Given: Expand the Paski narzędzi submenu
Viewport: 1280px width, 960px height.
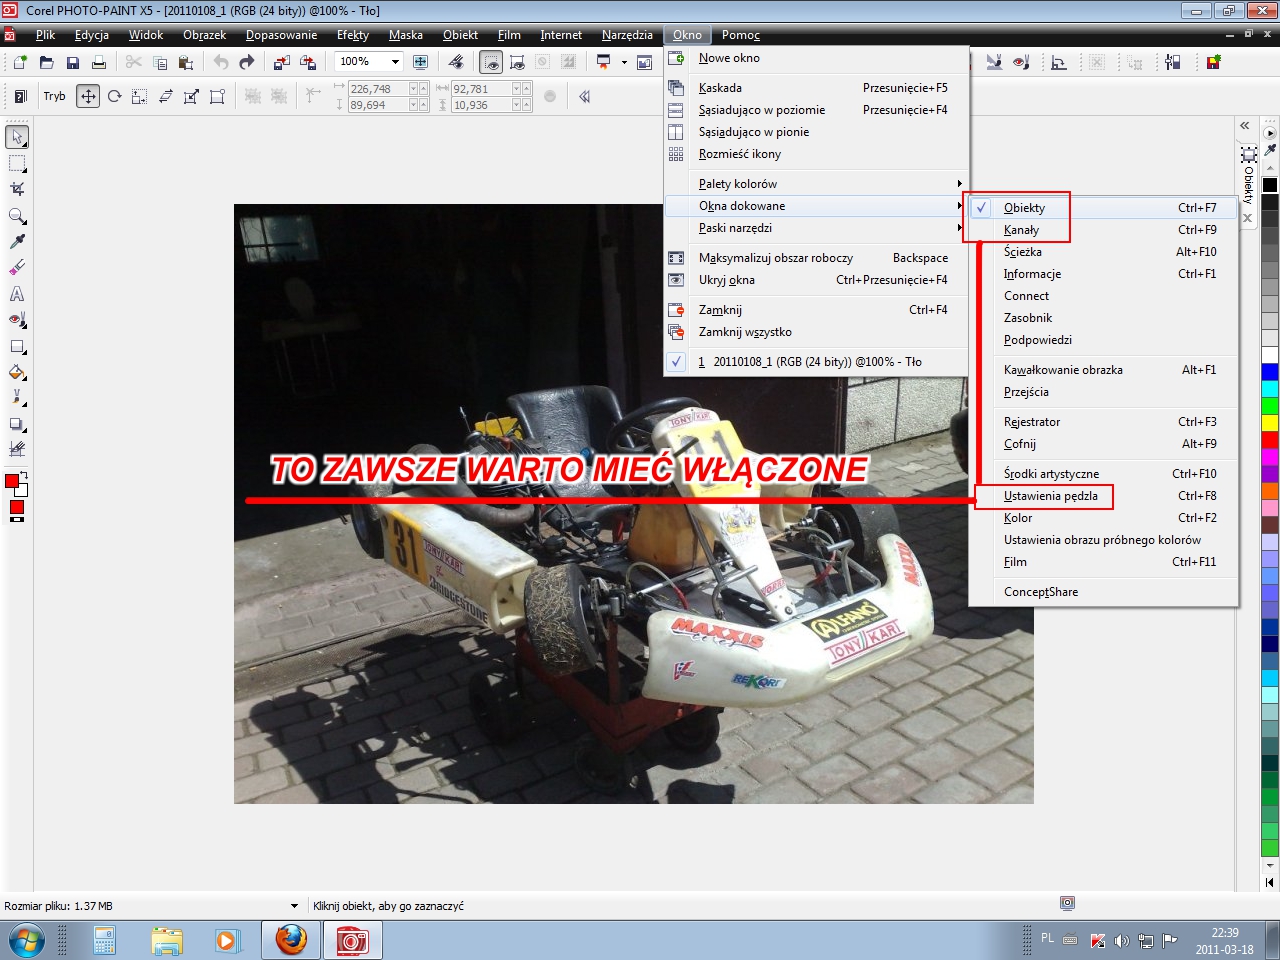Looking at the screenshot, I should (x=735, y=228).
